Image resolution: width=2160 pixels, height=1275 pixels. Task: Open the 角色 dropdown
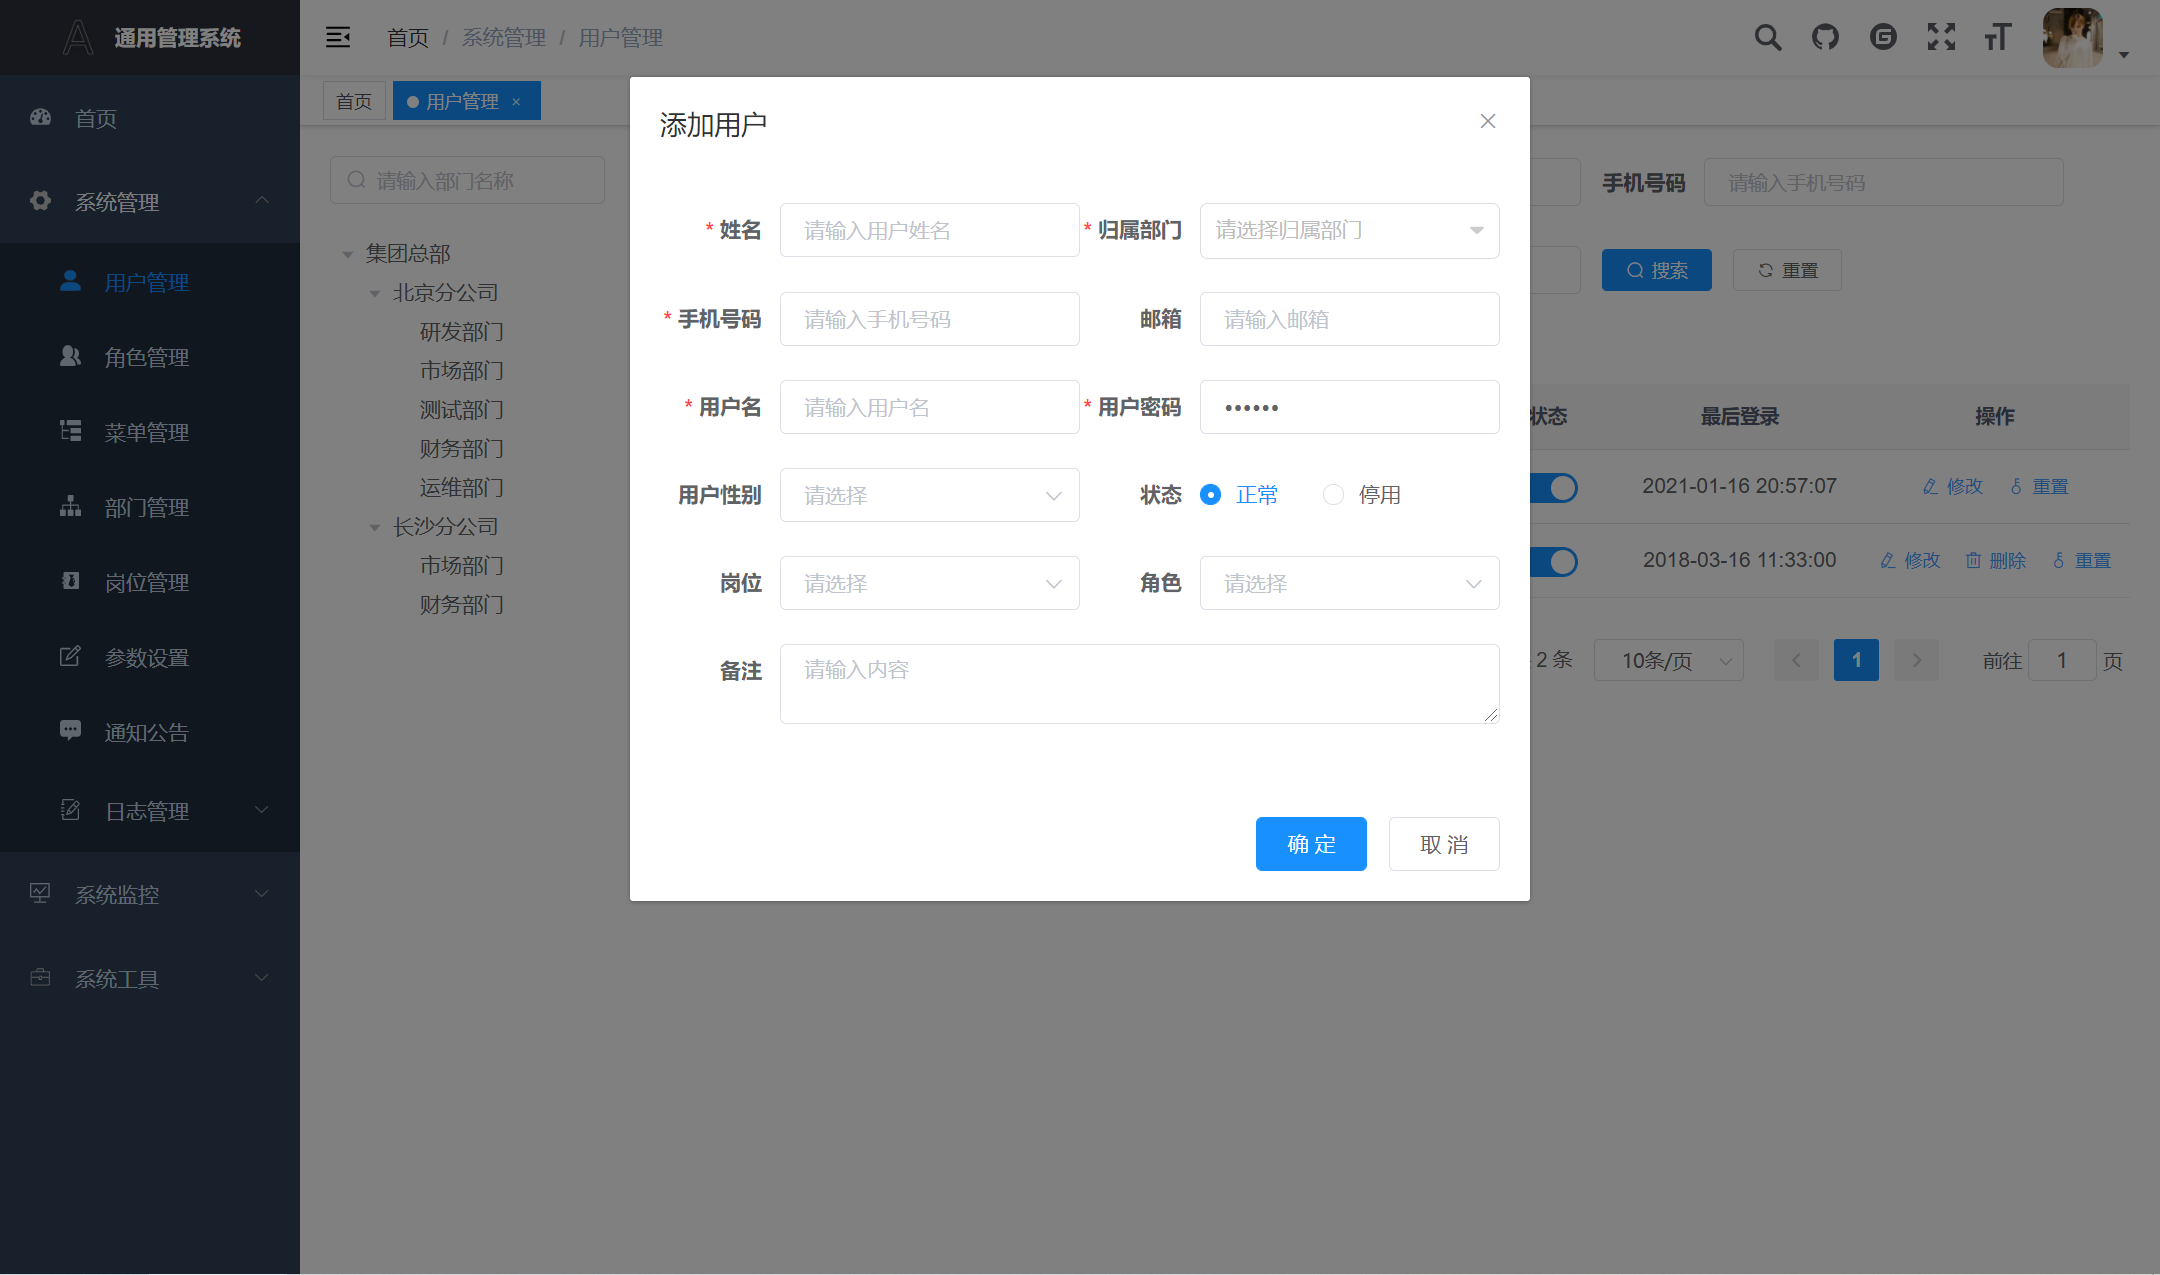click(1349, 583)
